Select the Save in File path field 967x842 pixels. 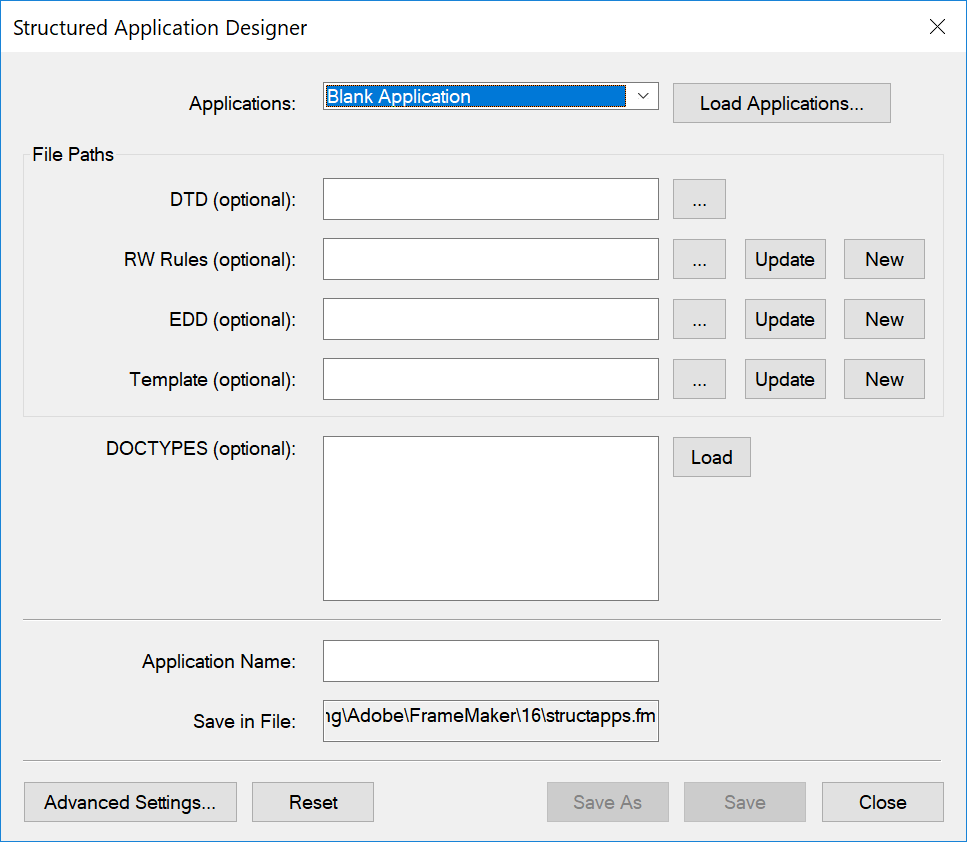point(490,721)
